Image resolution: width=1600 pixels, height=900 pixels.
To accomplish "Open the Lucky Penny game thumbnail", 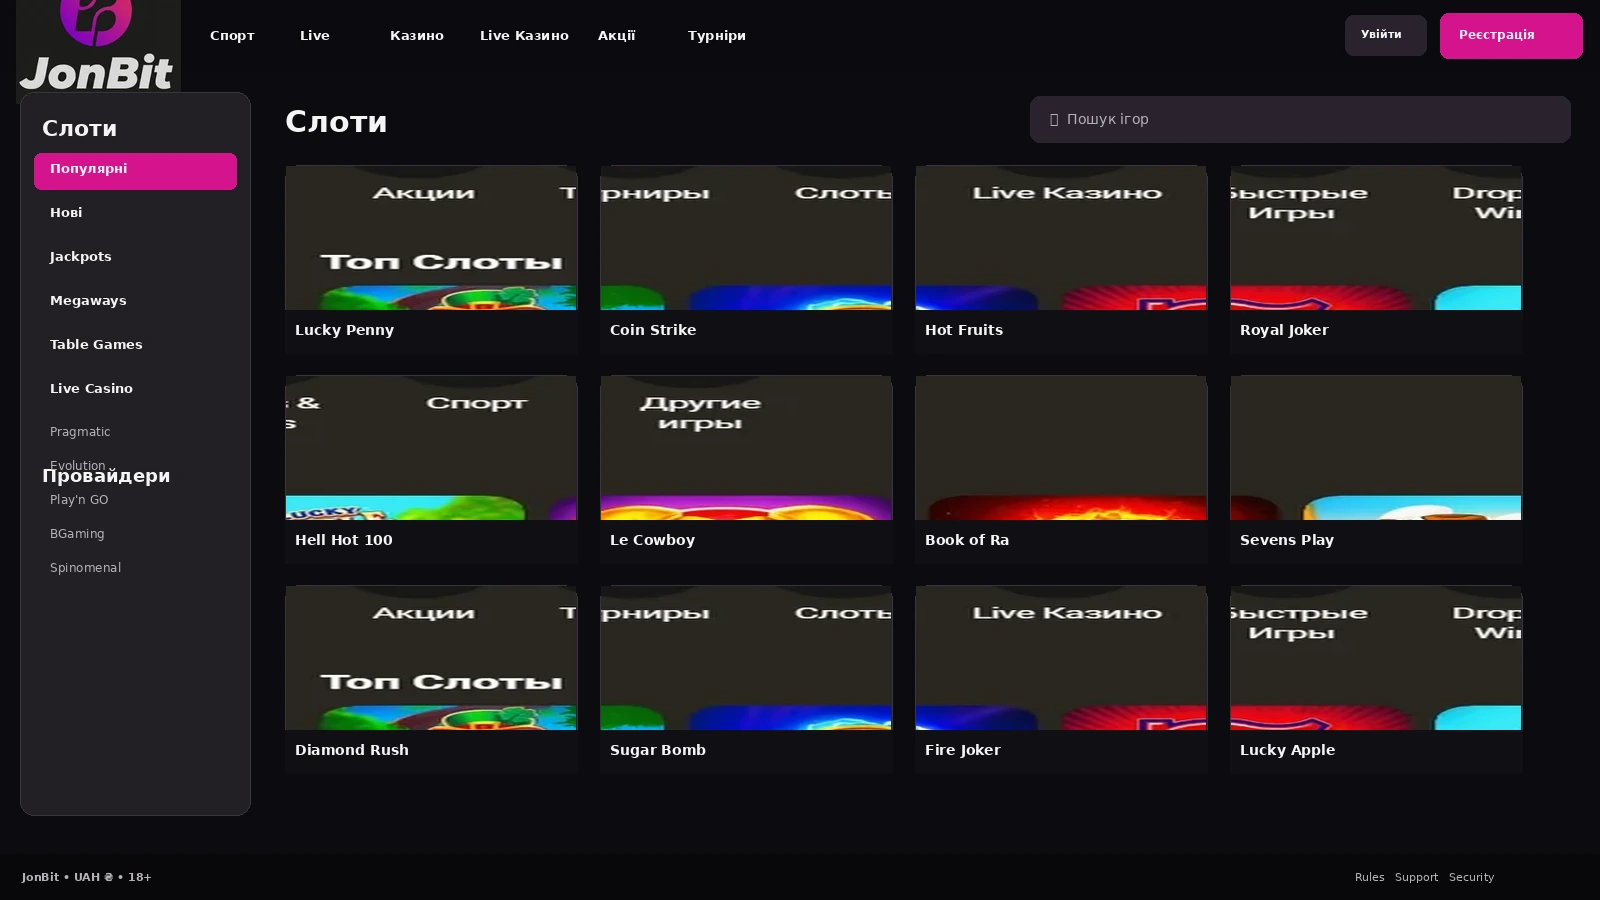I will [x=431, y=238].
